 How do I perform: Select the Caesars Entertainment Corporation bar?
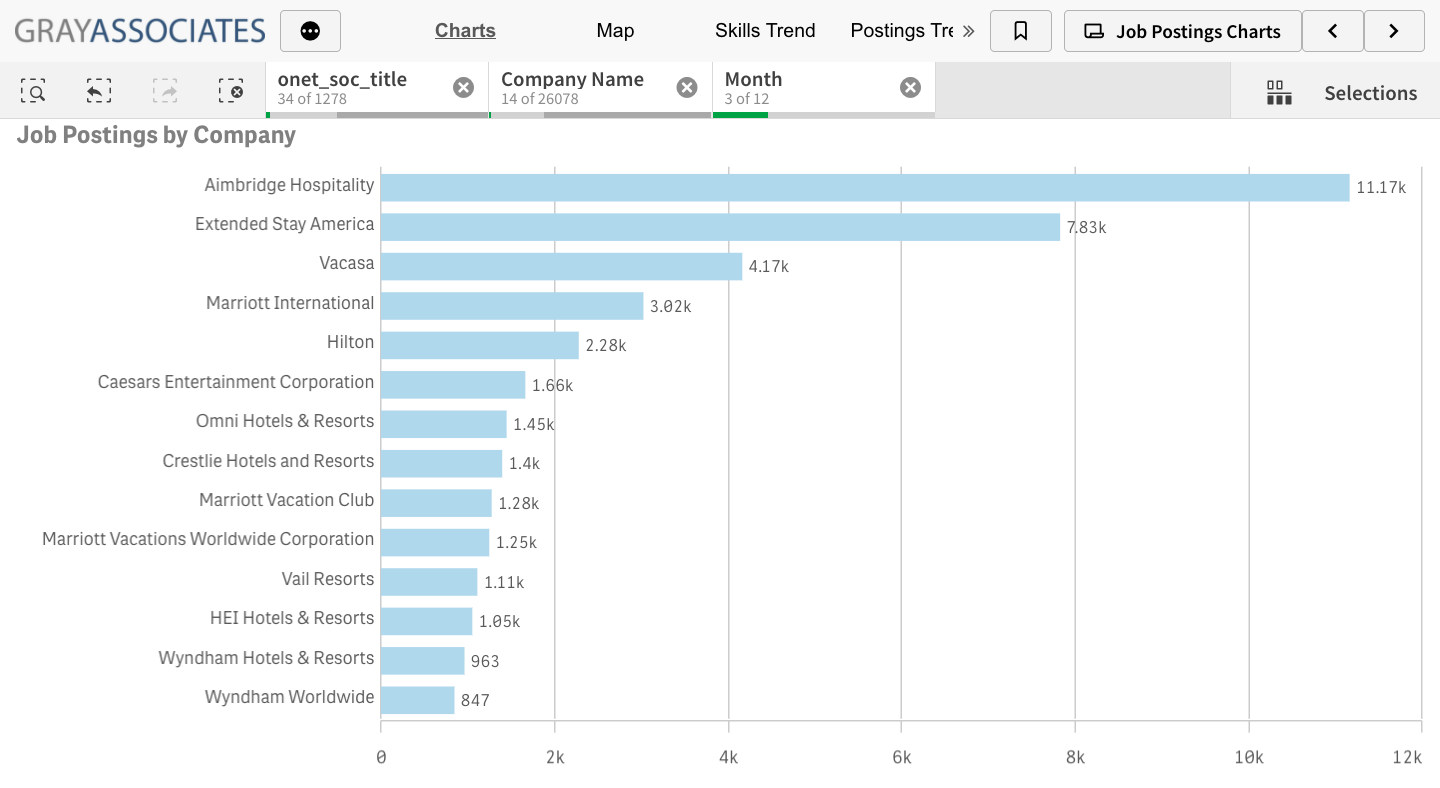point(453,385)
